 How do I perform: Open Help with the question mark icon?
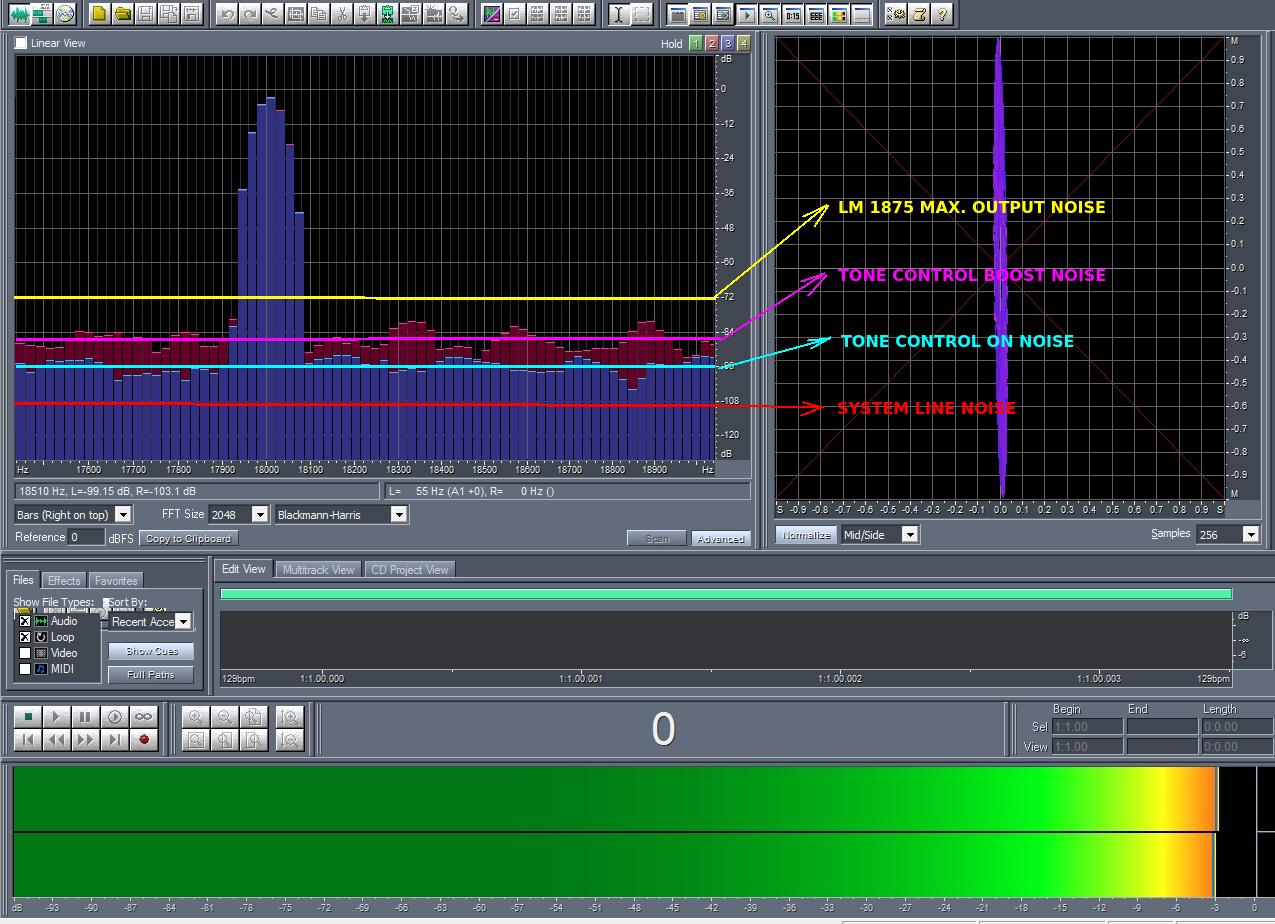pyautogui.click(x=941, y=14)
